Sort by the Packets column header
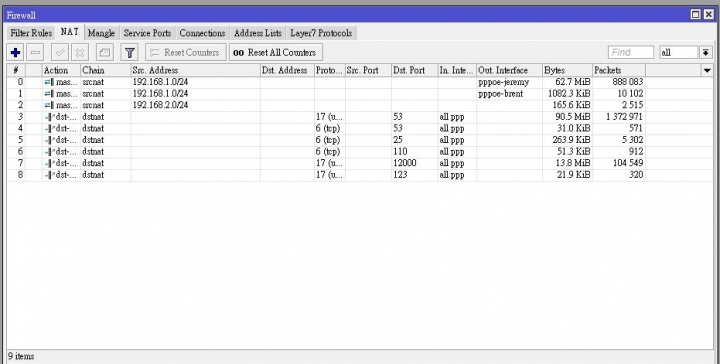The width and height of the screenshot is (720, 364). click(619, 70)
